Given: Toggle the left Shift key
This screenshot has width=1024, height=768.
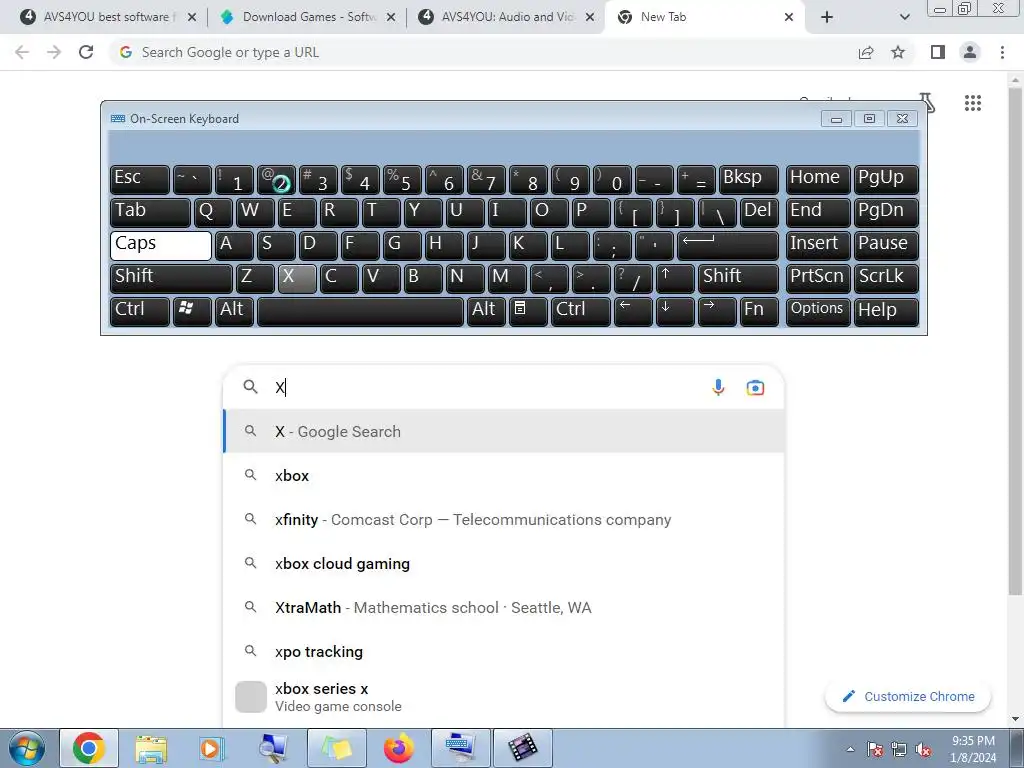Looking at the screenshot, I should click(171, 278).
